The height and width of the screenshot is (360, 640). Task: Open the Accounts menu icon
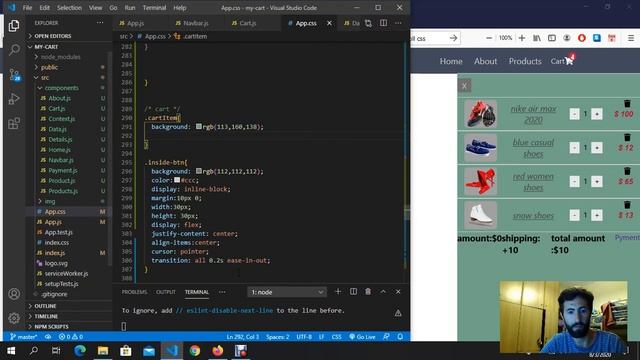(x=14, y=294)
